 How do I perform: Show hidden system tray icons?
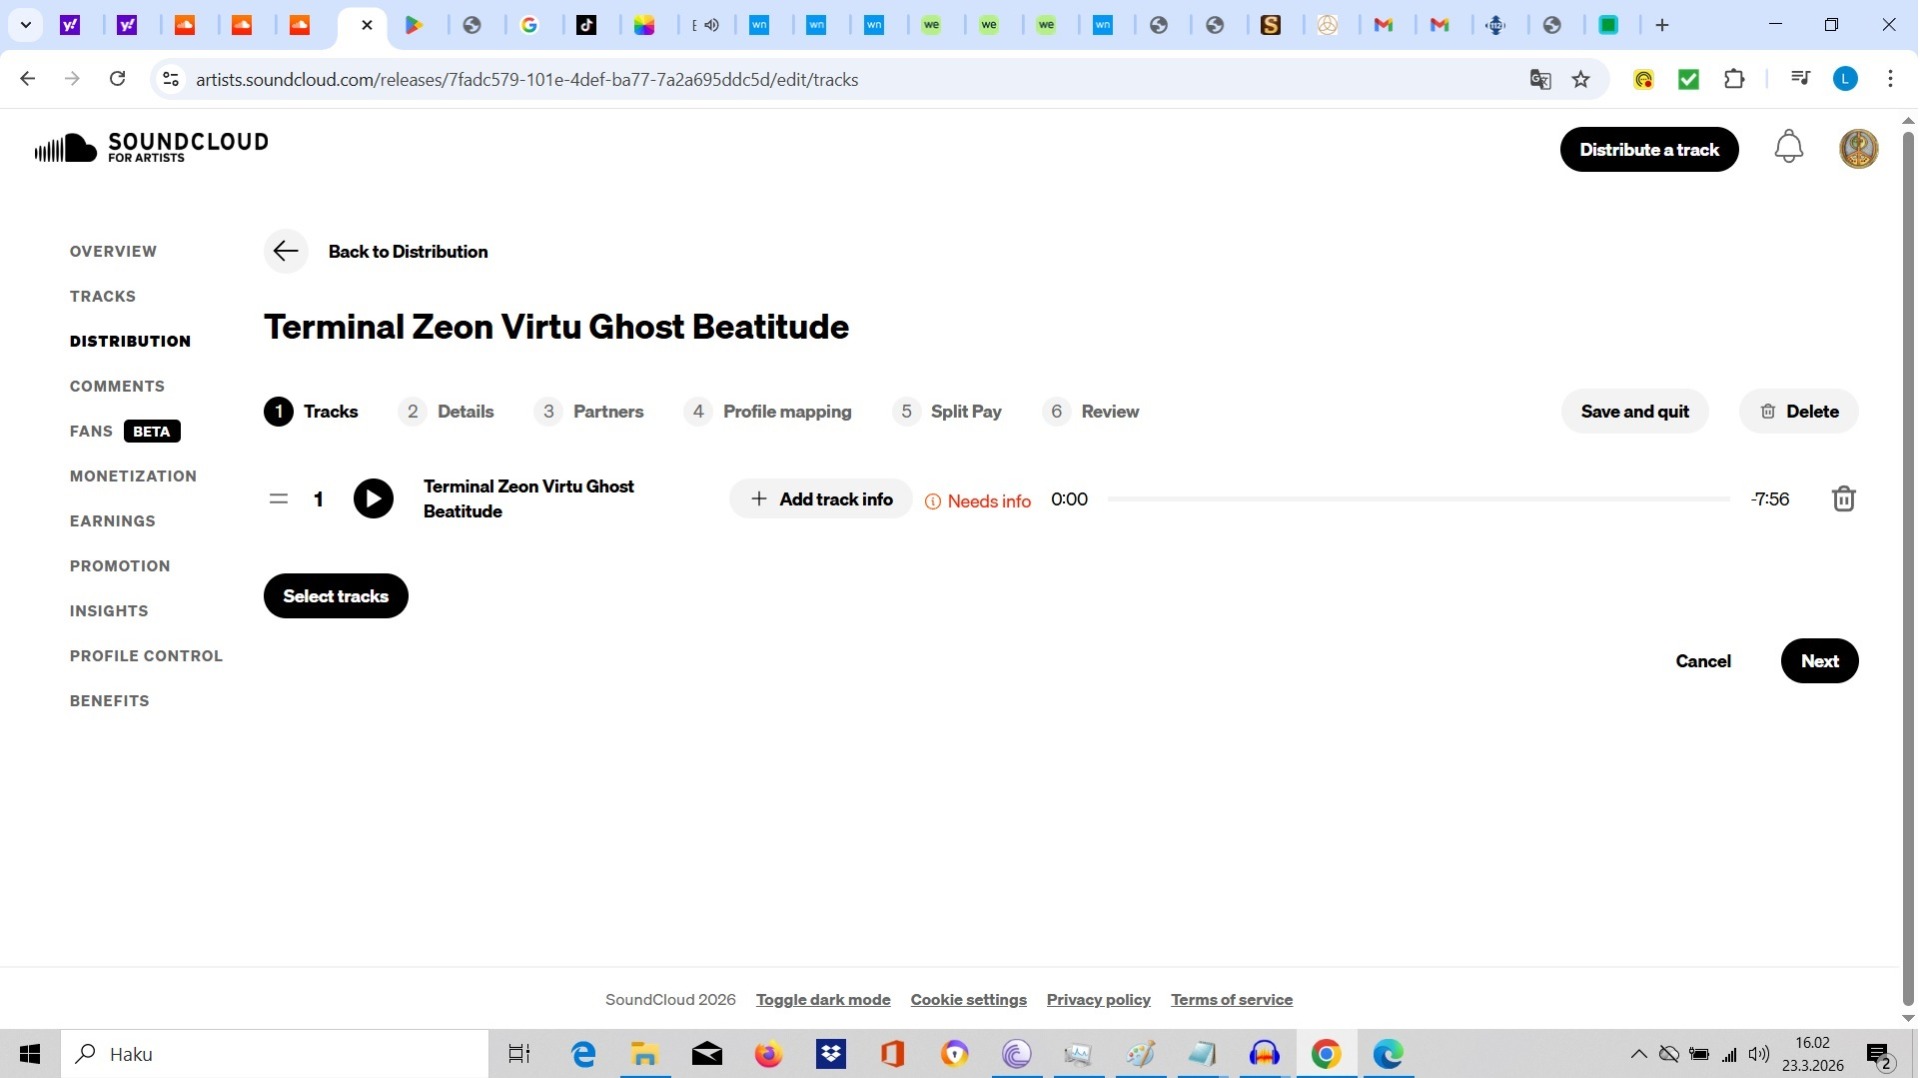[x=1638, y=1054]
